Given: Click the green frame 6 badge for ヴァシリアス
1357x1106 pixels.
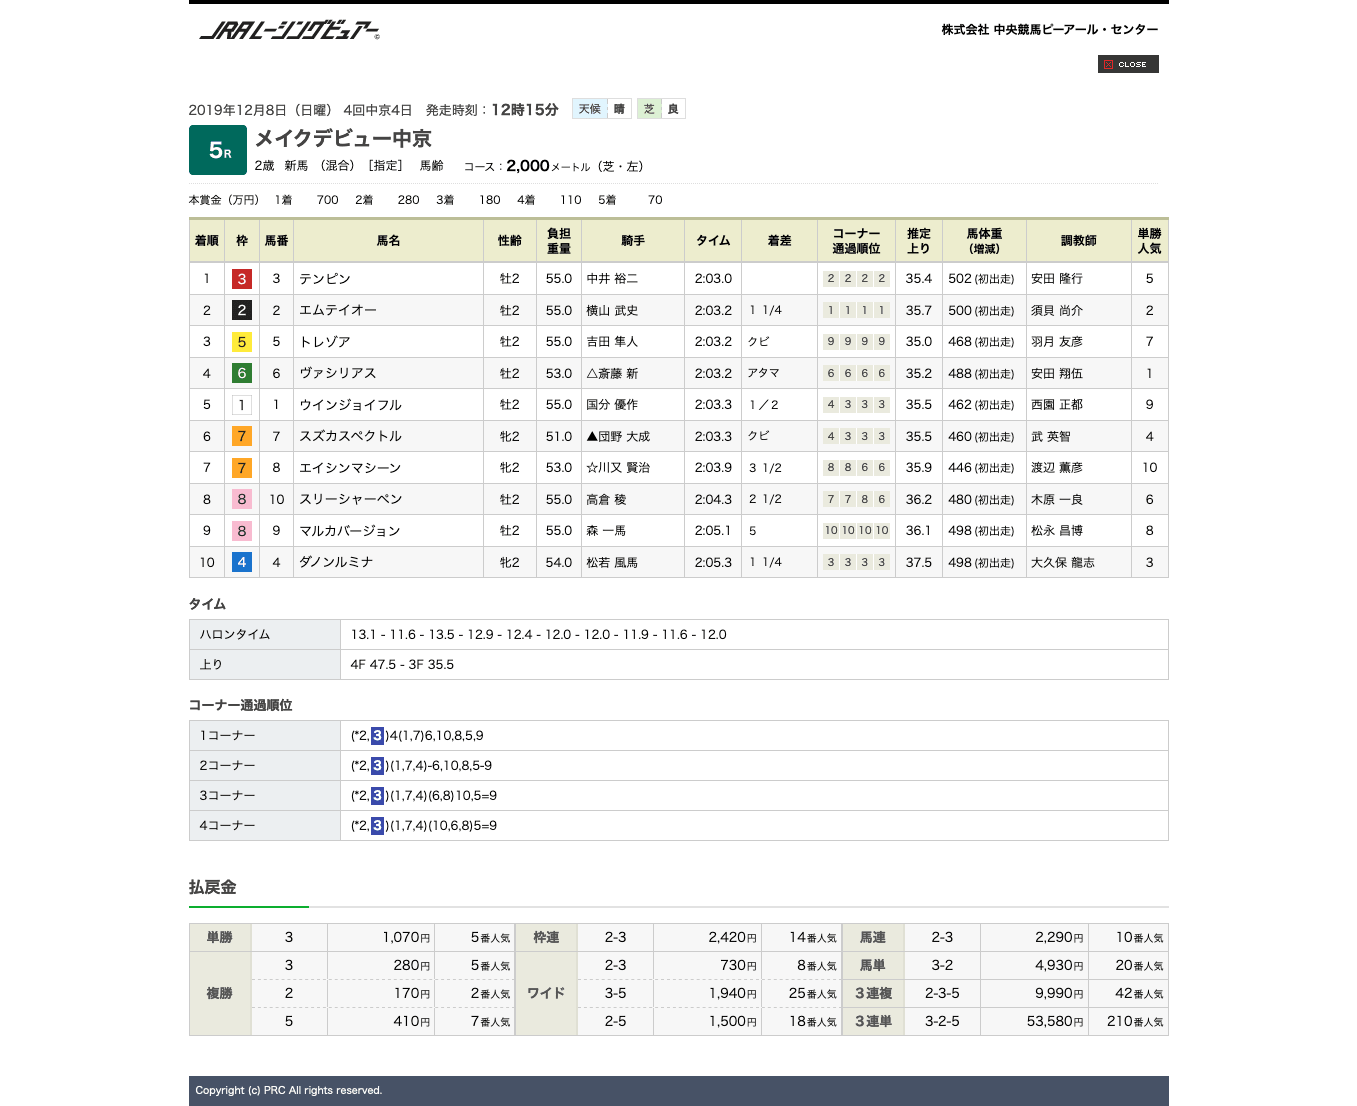Looking at the screenshot, I should pyautogui.click(x=241, y=373).
